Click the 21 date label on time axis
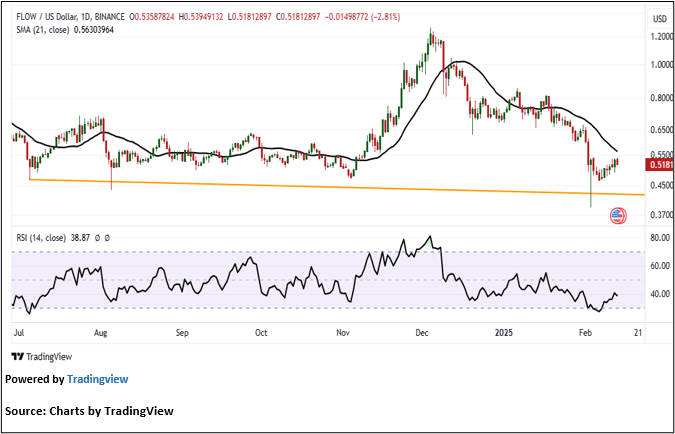 click(638, 333)
